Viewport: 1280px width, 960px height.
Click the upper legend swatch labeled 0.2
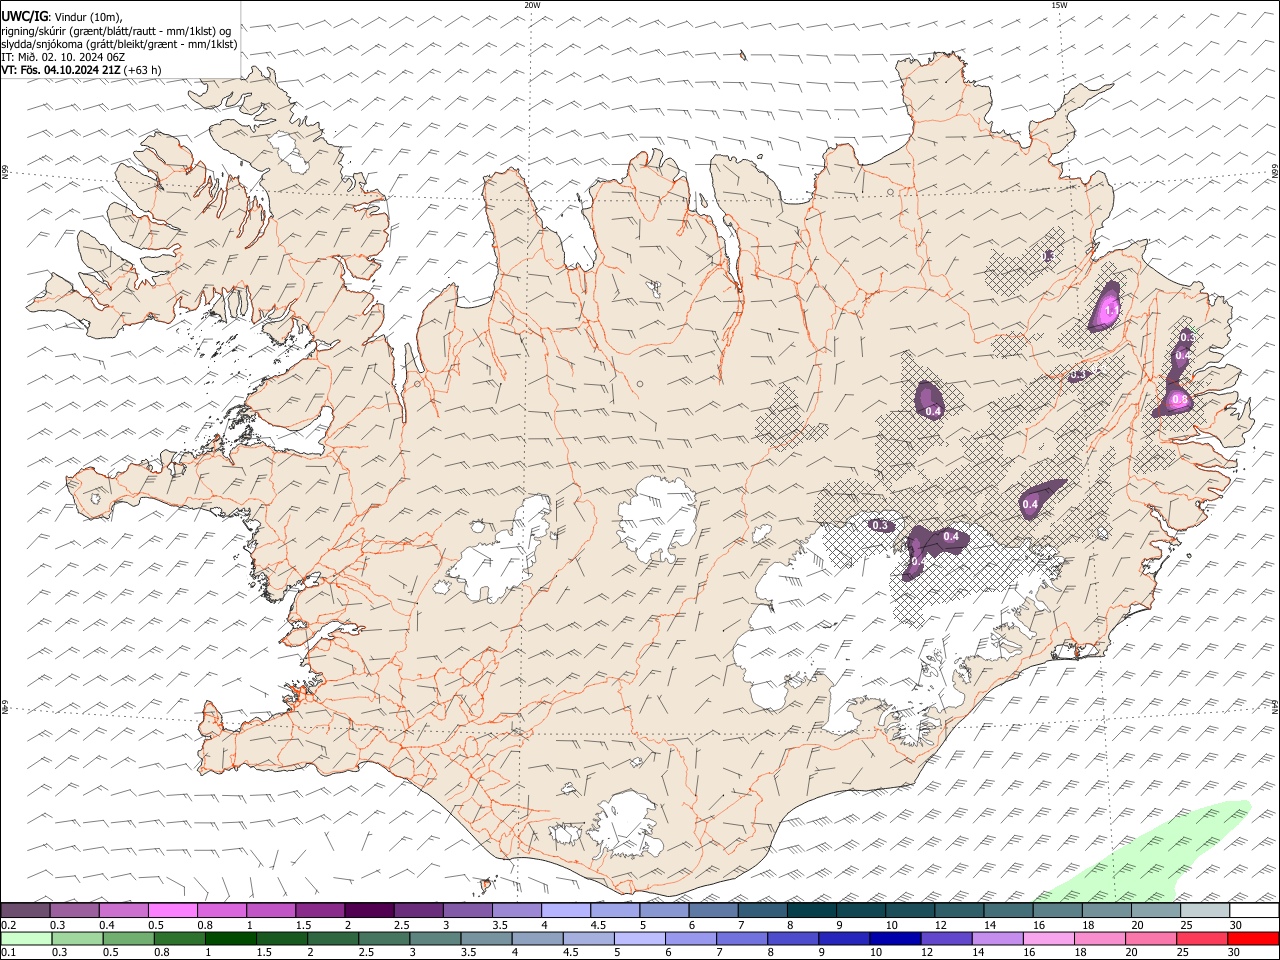25,910
